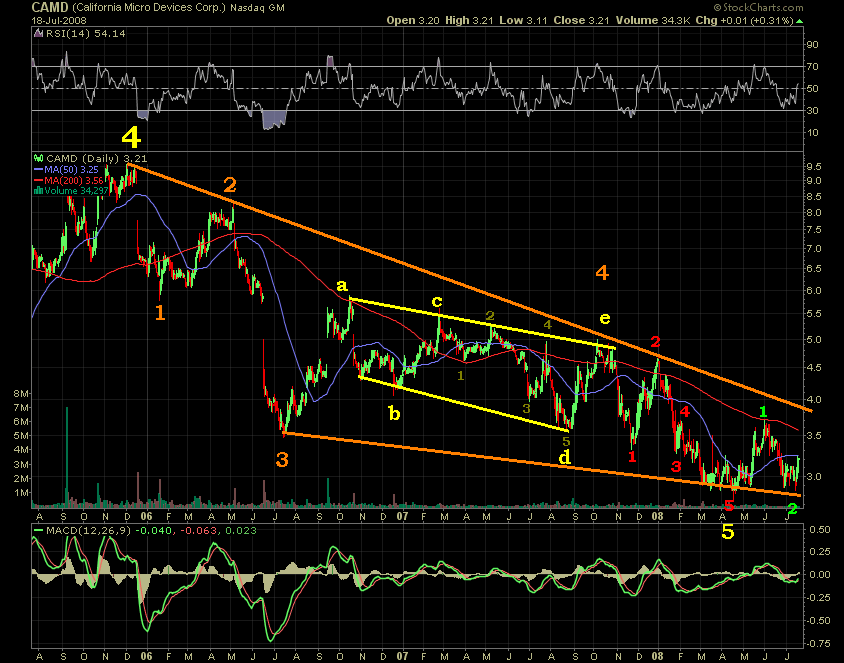The width and height of the screenshot is (844, 663).
Task: Click the candlestick icon beside CAMD (Daily)
Action: 38,159
